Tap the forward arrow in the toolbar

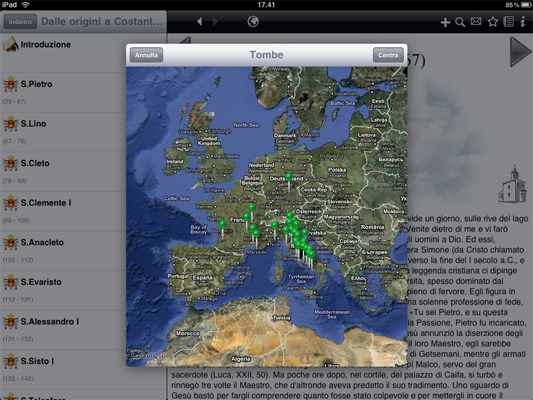pos(215,22)
